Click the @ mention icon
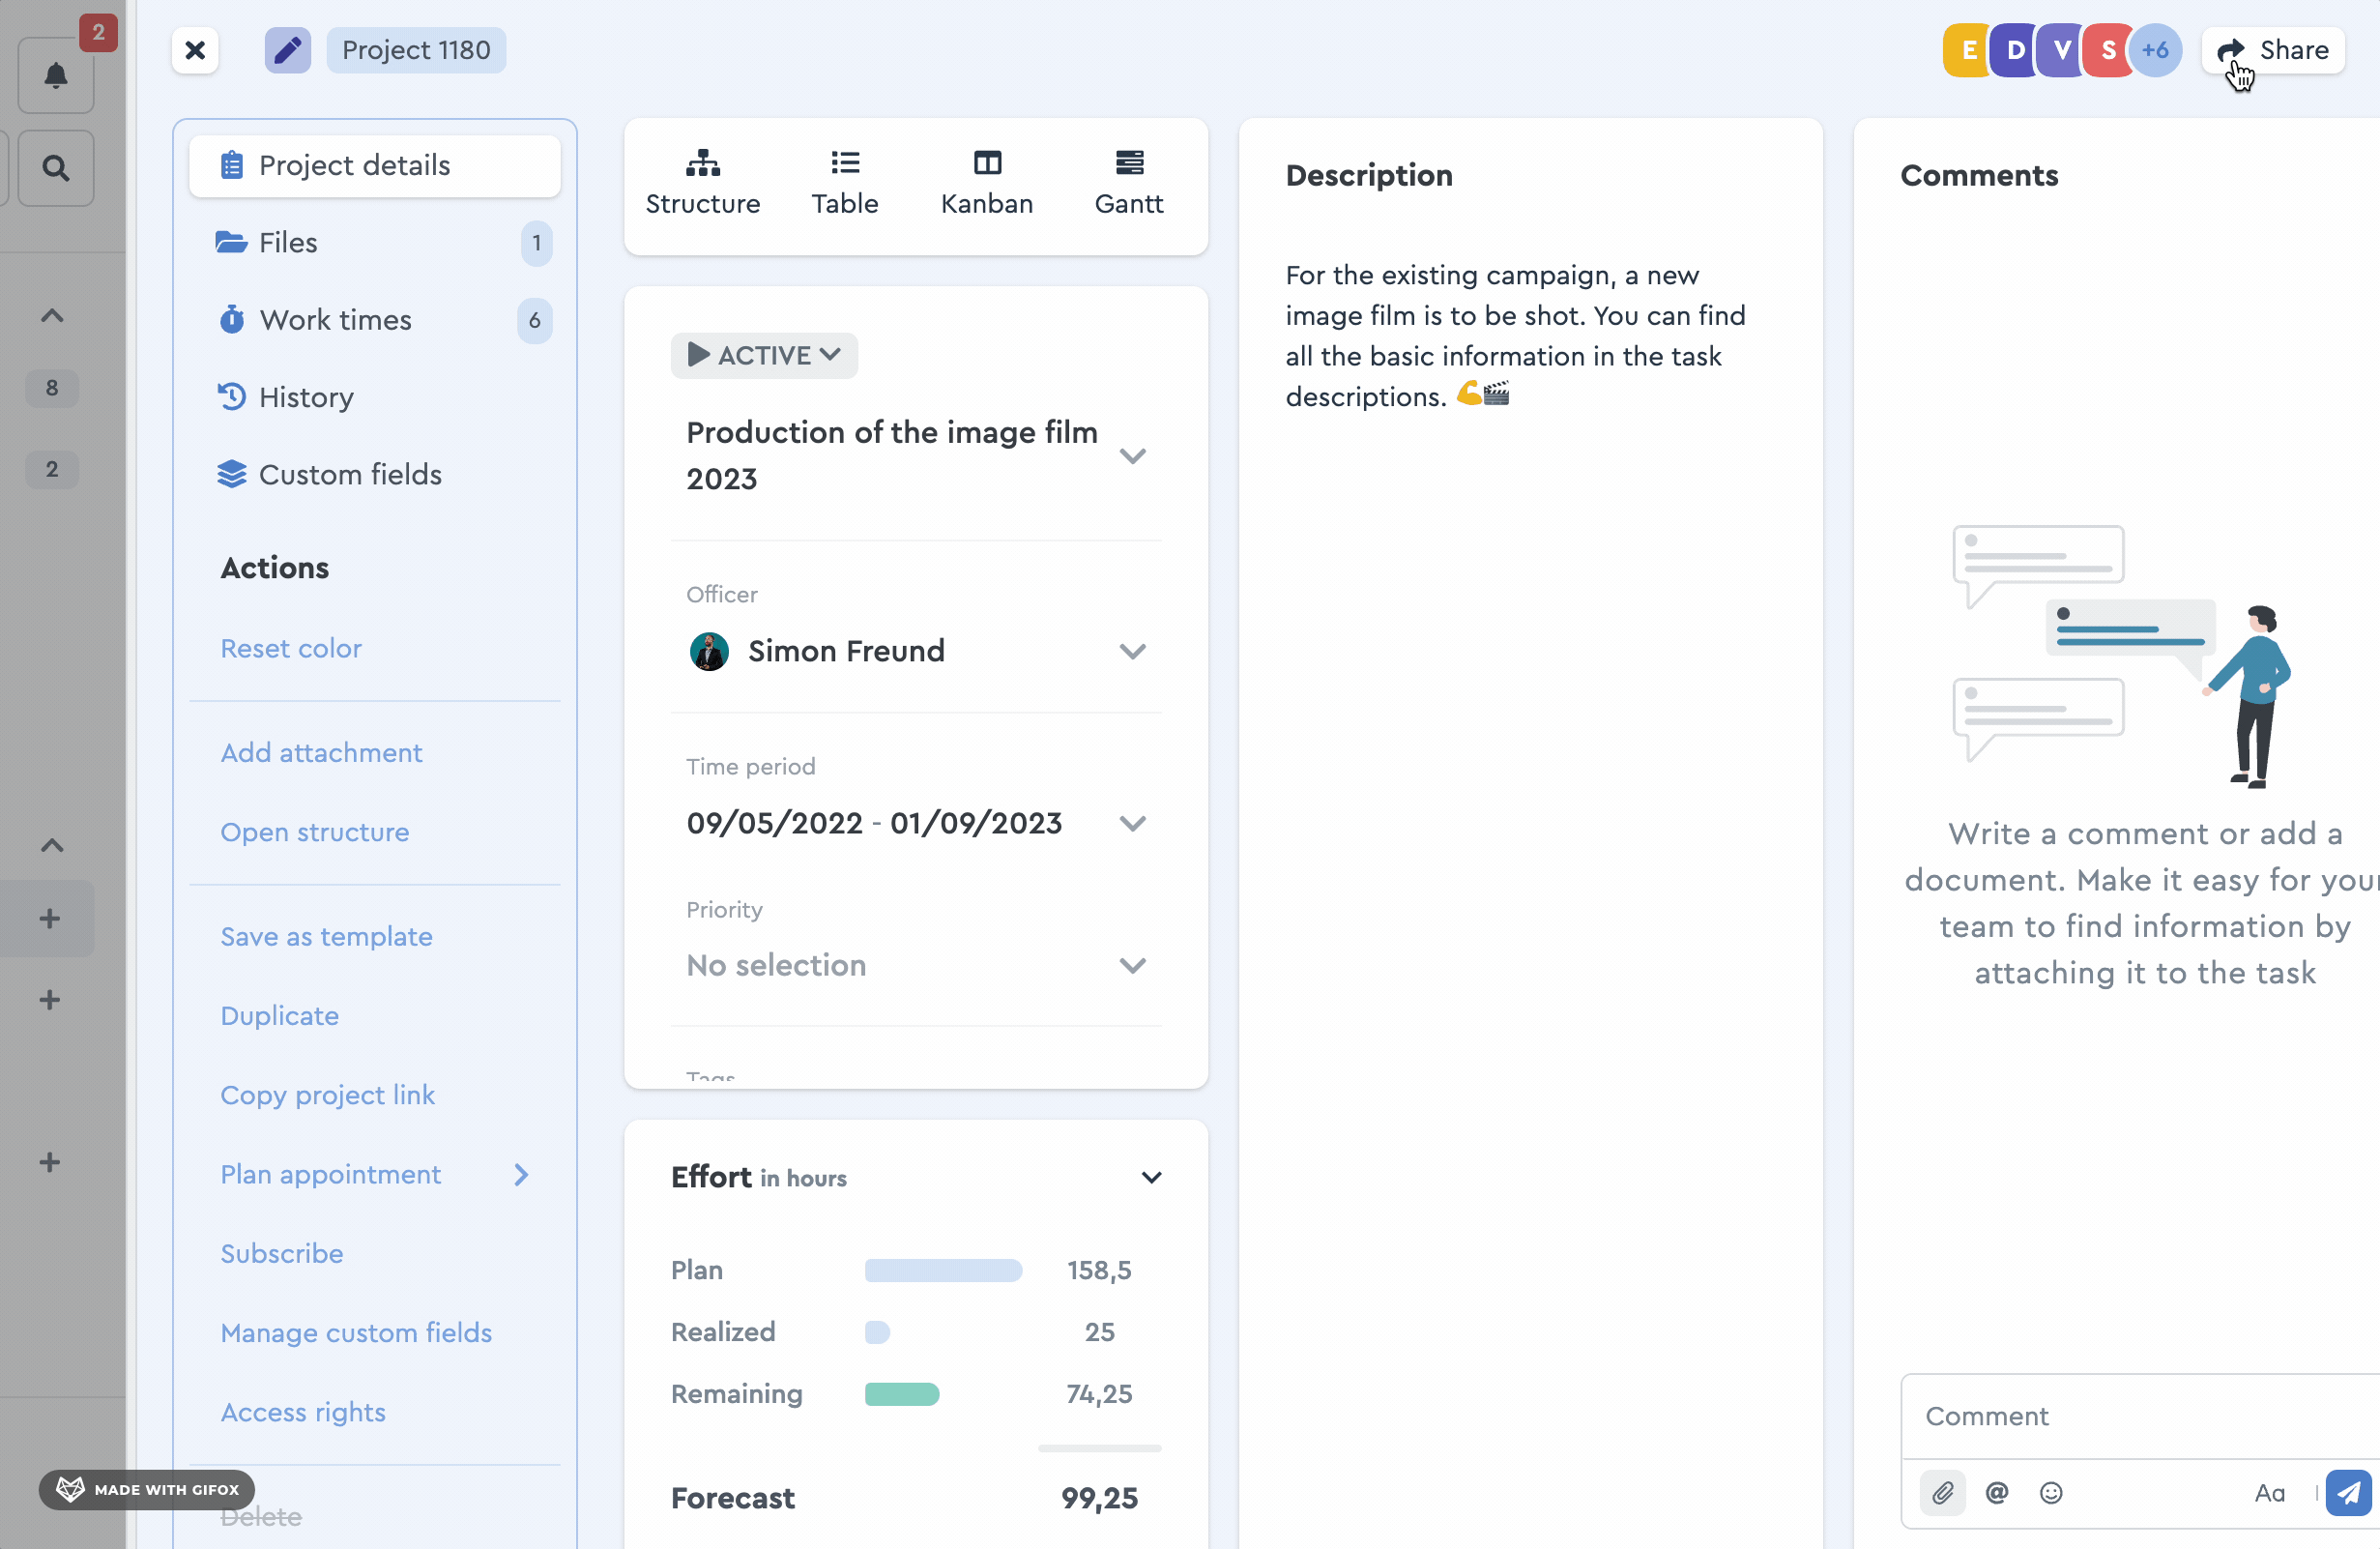 (1997, 1493)
